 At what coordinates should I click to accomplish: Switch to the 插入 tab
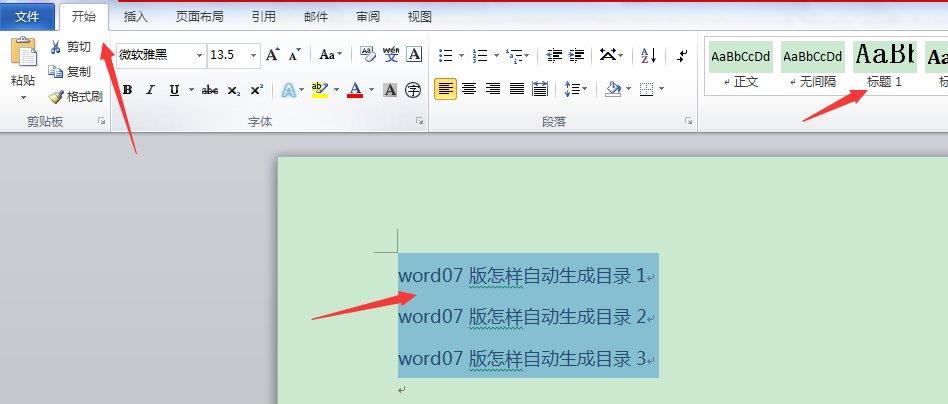click(x=135, y=17)
